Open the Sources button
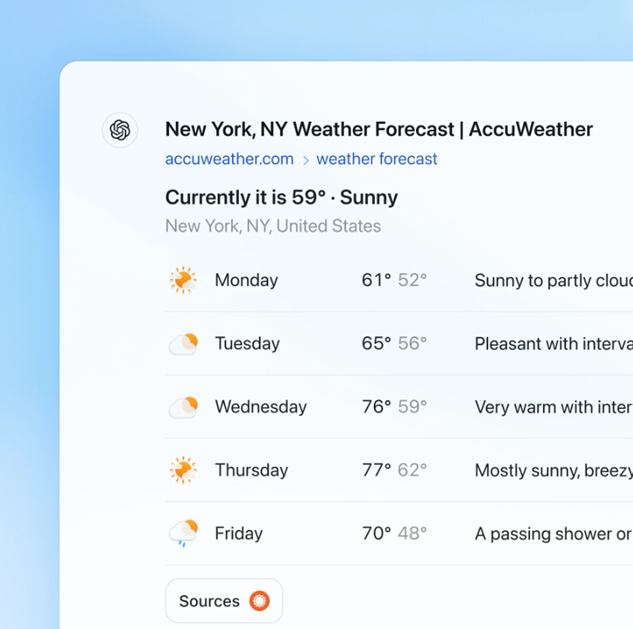 [x=223, y=601]
